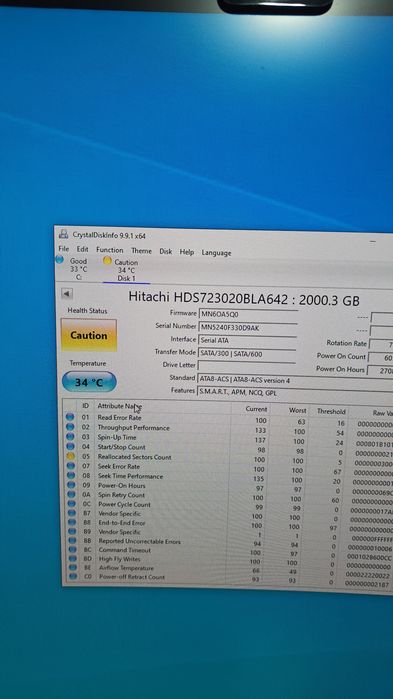Viewport: 393px width, 699px height.
Task: Click the yellow Caution health status button
Action: point(89,335)
